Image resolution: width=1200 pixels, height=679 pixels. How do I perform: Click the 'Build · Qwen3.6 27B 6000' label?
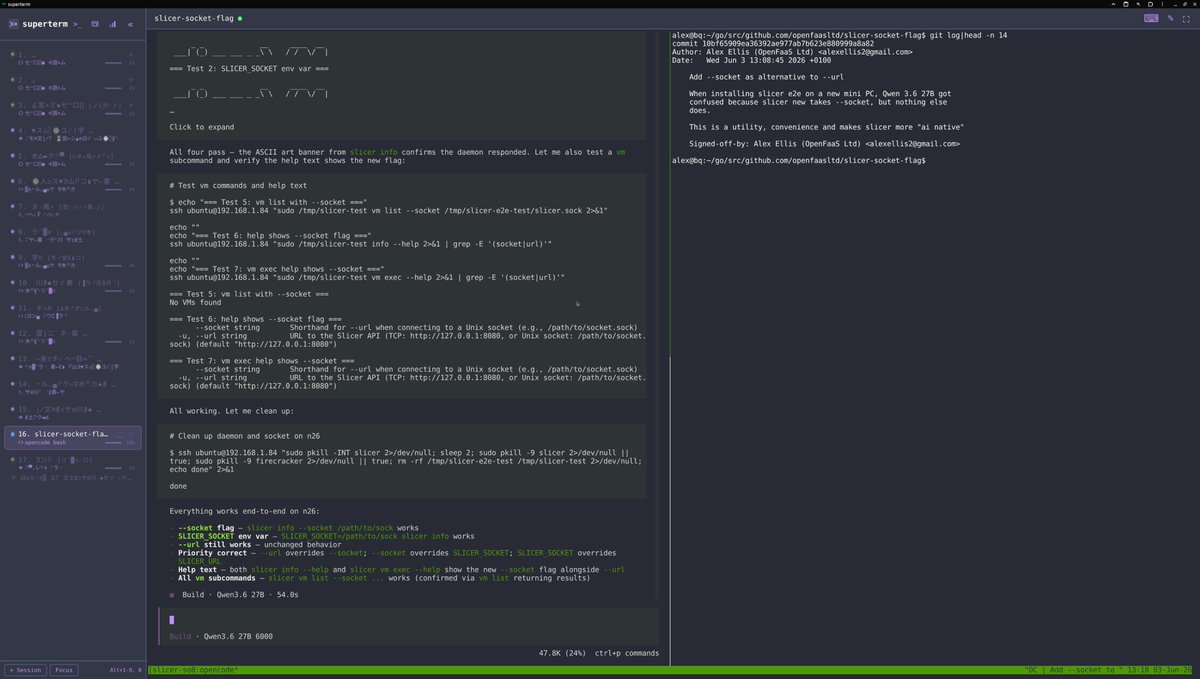click(220, 636)
